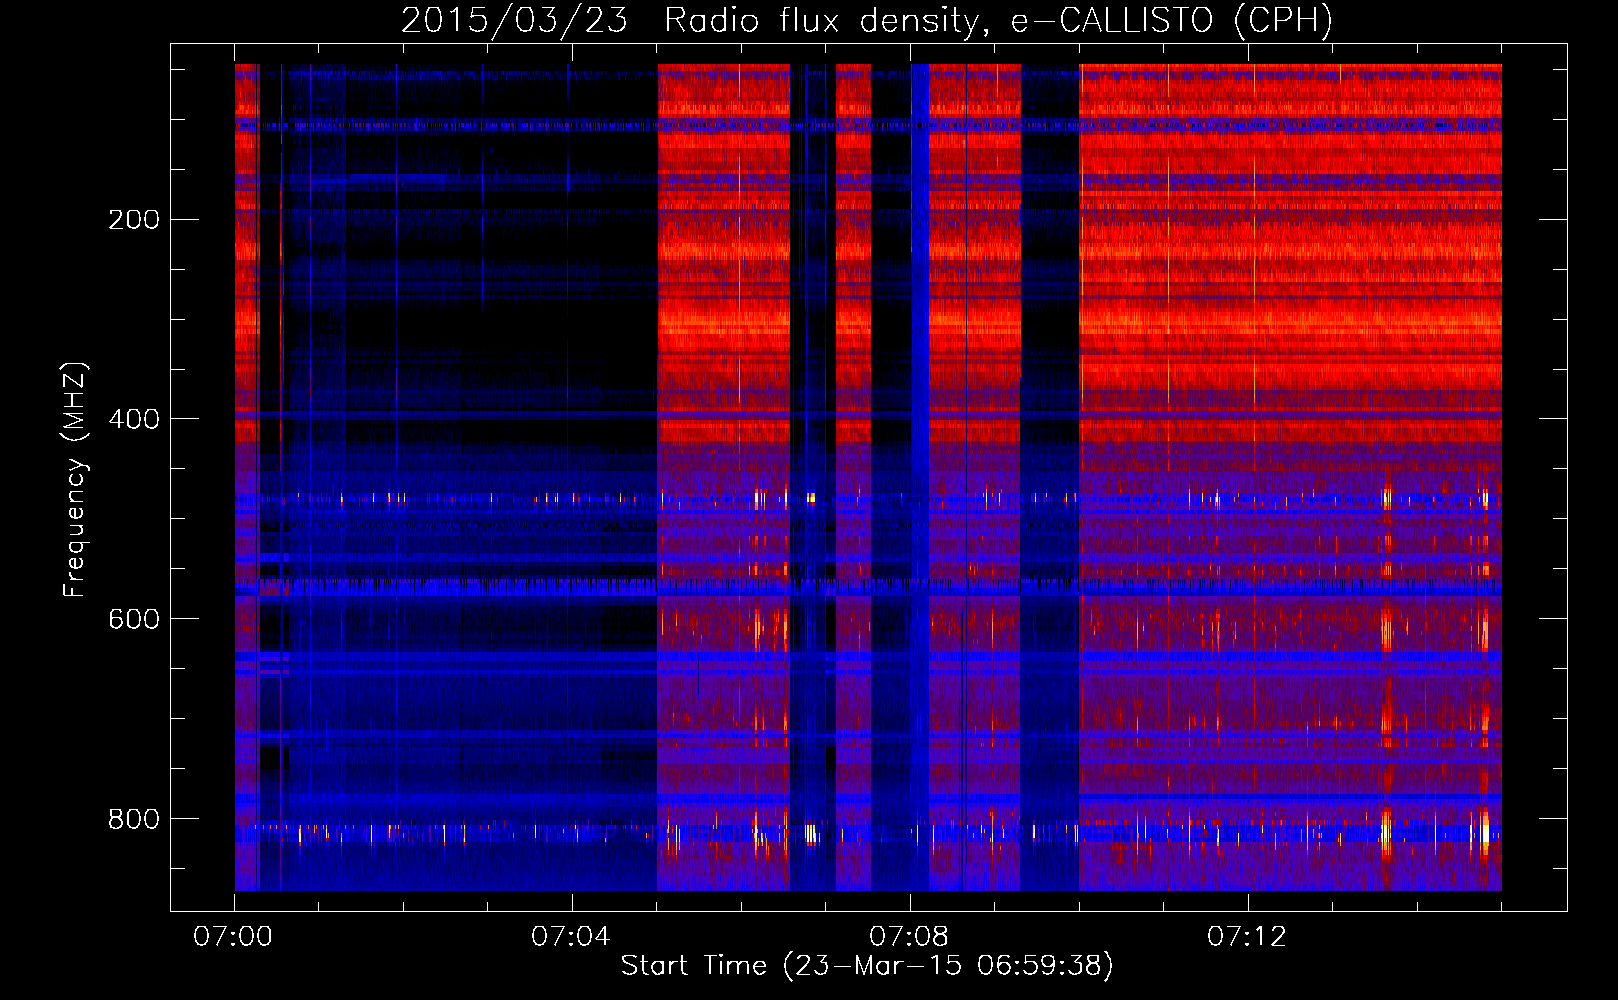Click the "Frequency (MHZ)" axis label
Viewport: 1618px width, 1000px height.
click(x=75, y=480)
